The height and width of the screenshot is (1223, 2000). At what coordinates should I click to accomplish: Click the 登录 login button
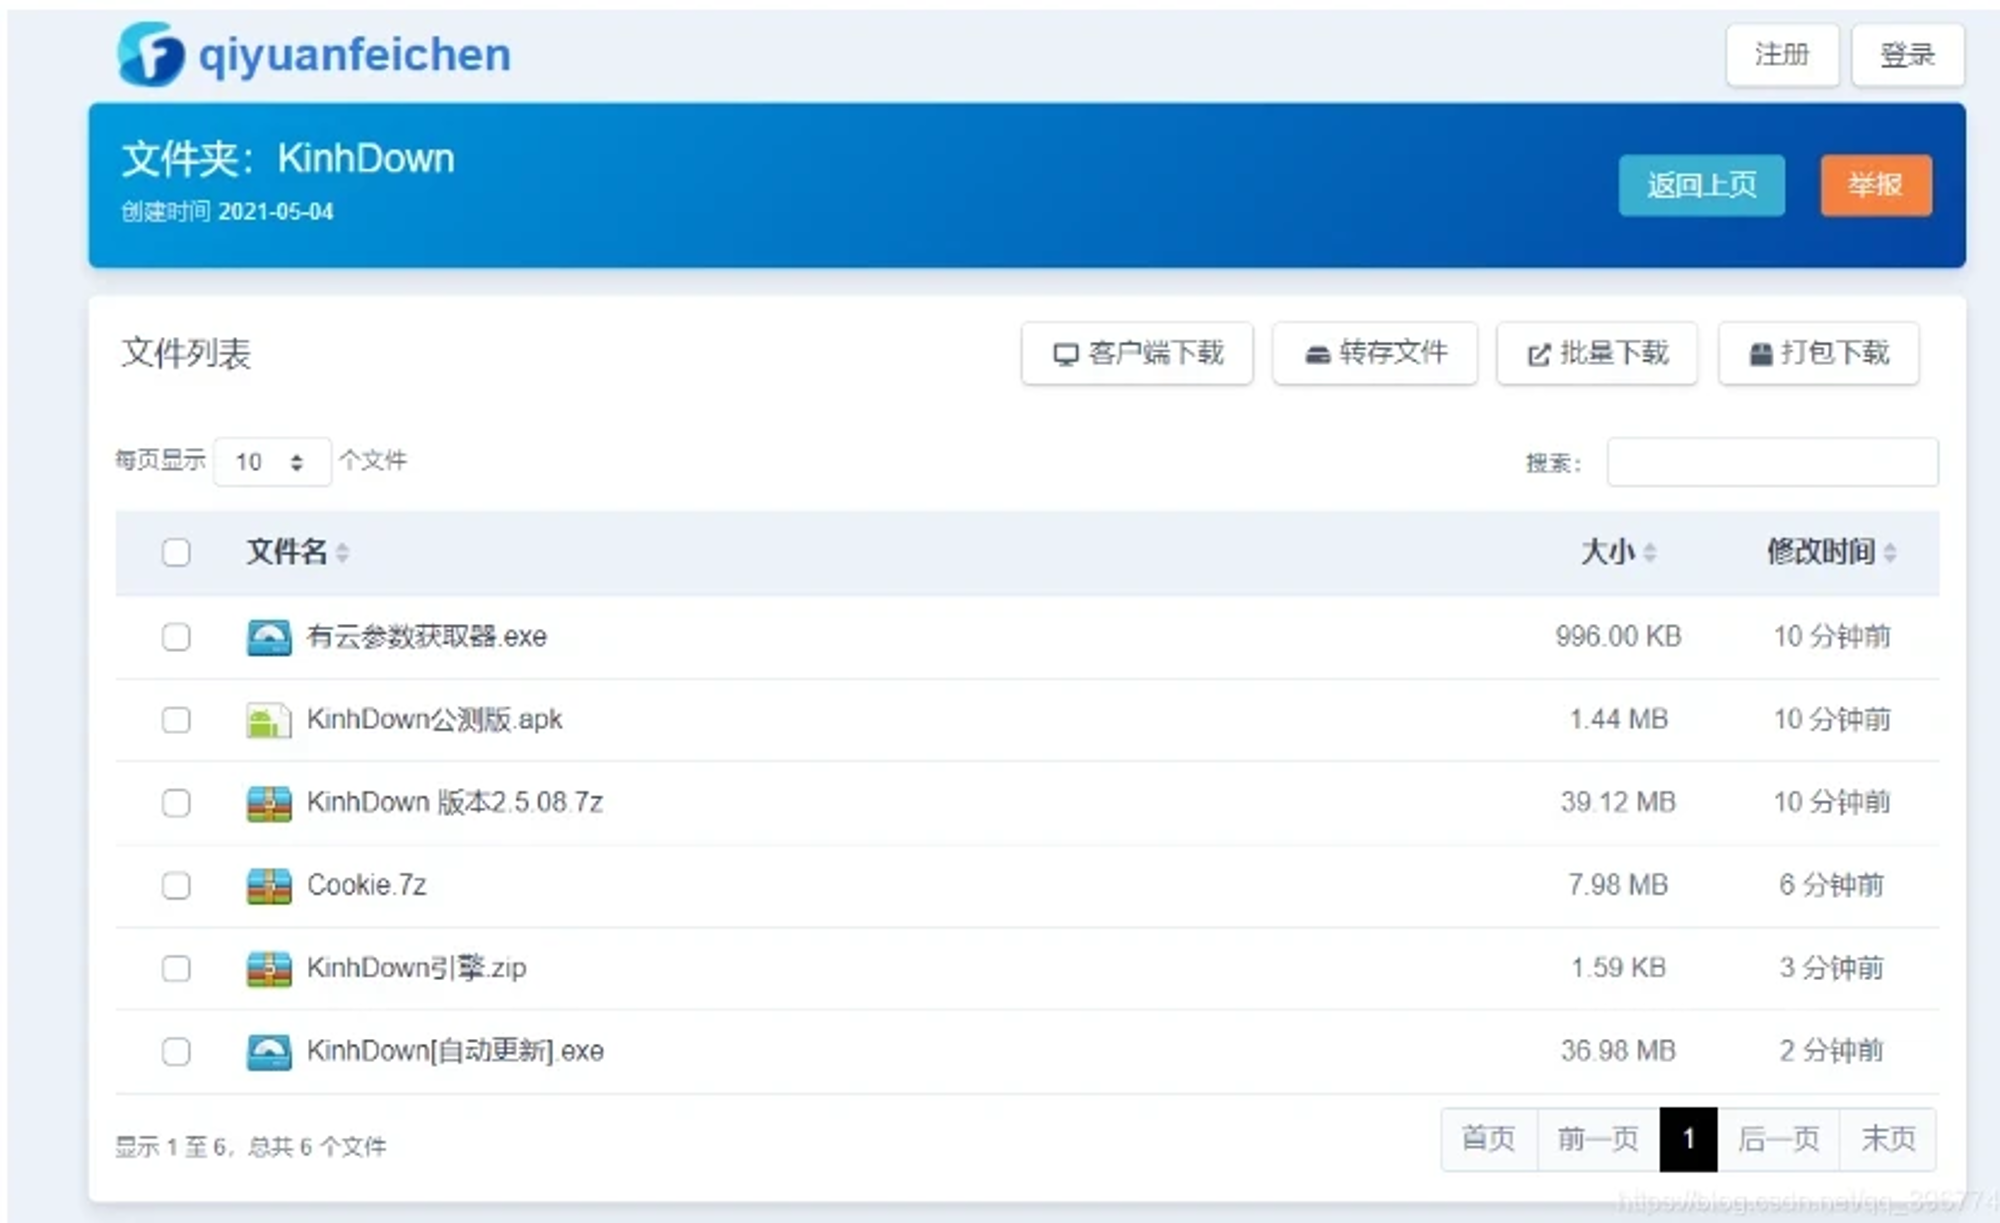(x=1908, y=55)
